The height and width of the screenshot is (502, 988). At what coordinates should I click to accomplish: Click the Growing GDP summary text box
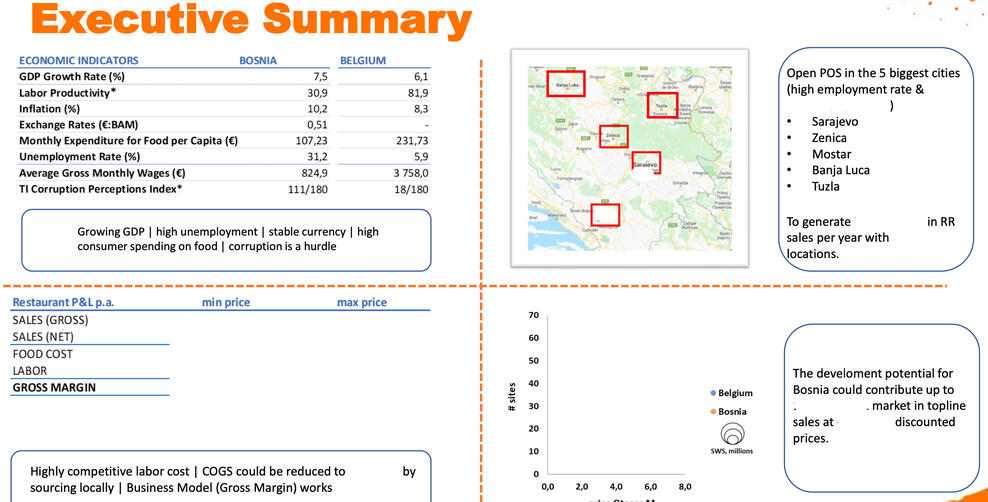[x=226, y=239]
